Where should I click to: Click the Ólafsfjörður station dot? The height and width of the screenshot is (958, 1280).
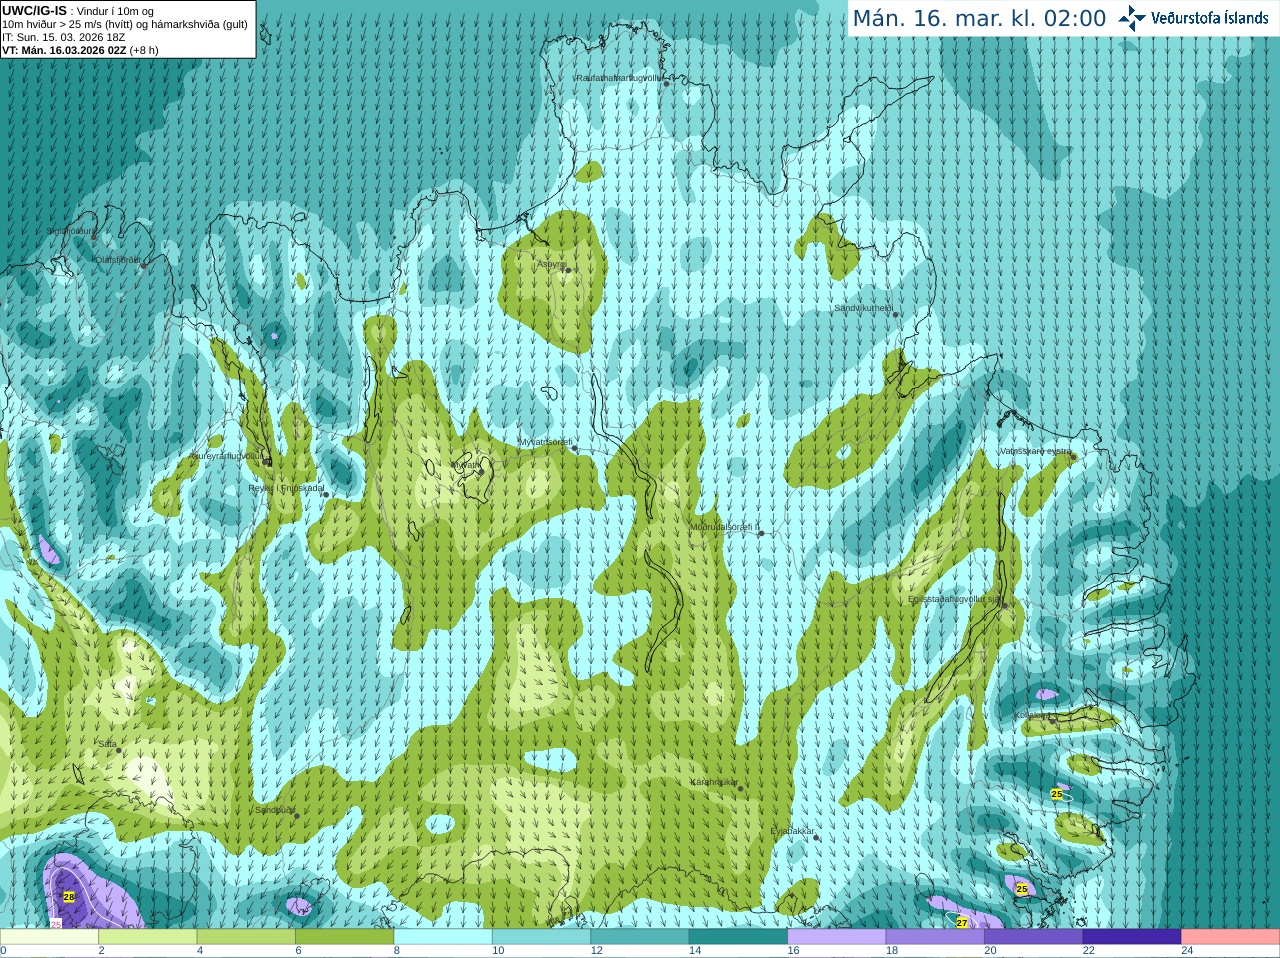tap(144, 266)
